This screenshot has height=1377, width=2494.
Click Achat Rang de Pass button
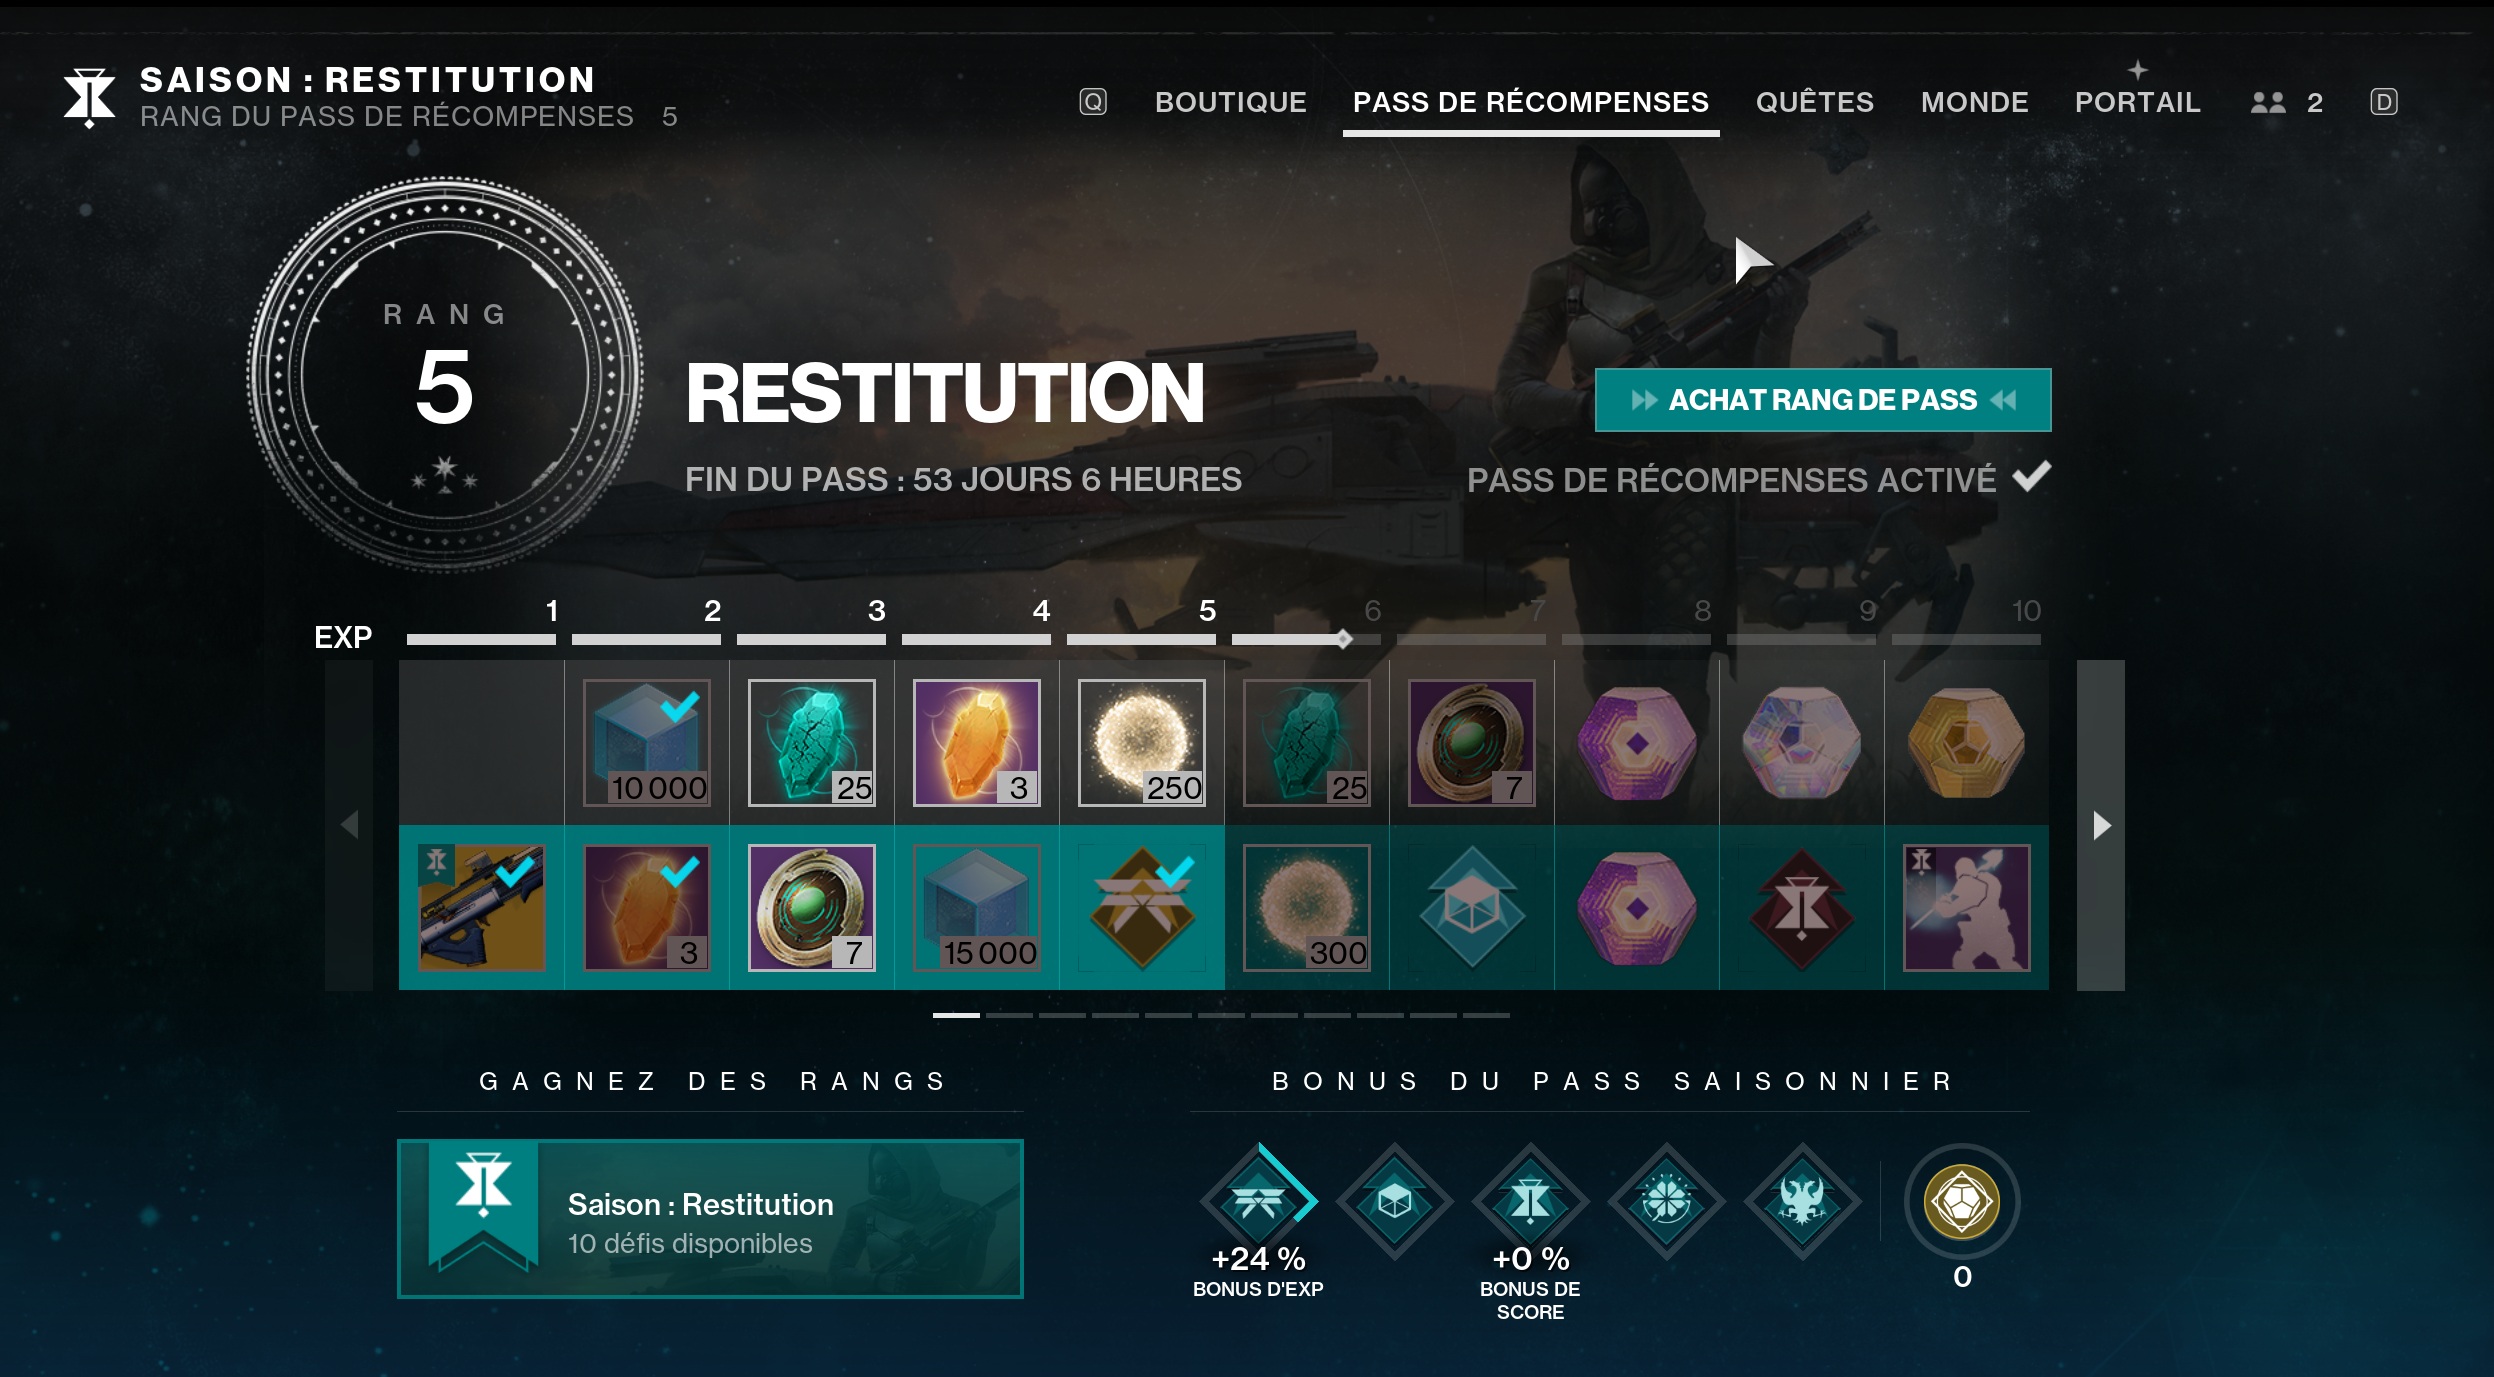coord(1823,400)
